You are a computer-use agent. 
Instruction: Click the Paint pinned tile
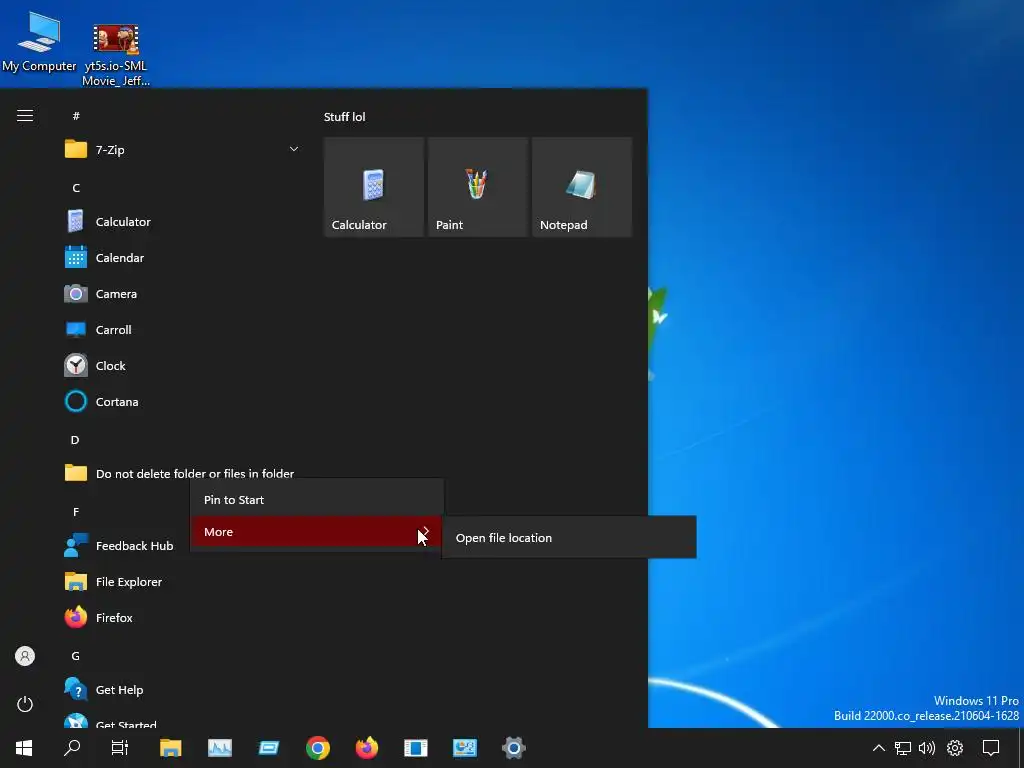click(477, 187)
